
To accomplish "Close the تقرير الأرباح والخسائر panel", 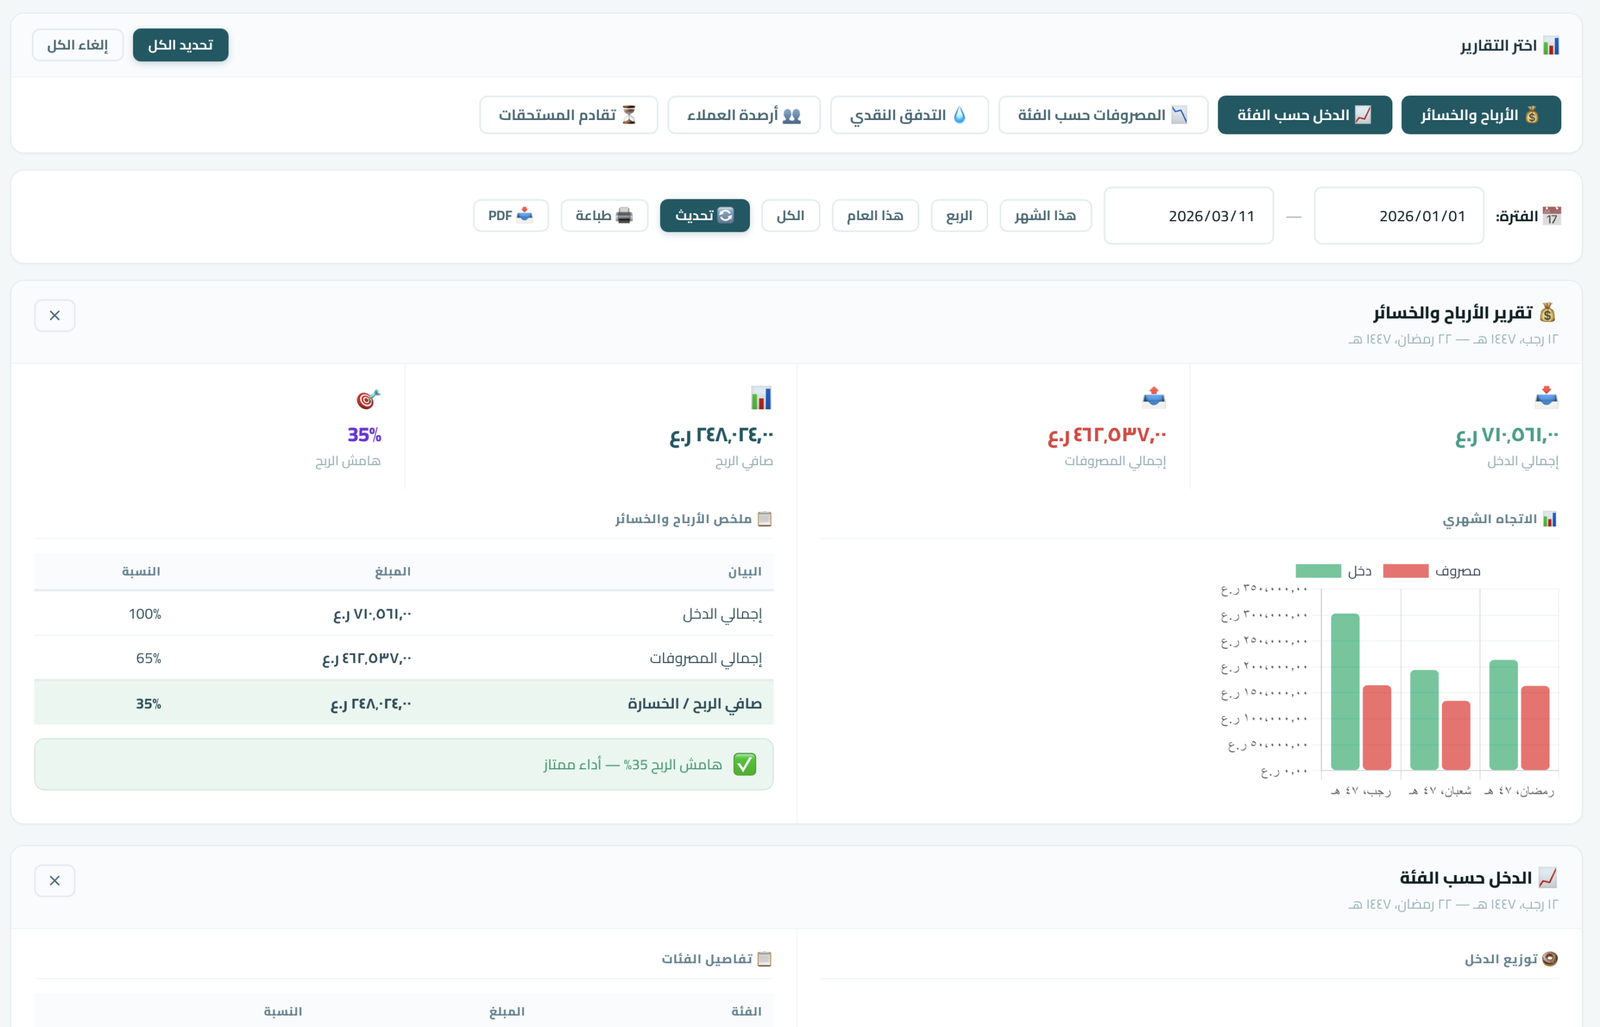I will click(x=55, y=316).
